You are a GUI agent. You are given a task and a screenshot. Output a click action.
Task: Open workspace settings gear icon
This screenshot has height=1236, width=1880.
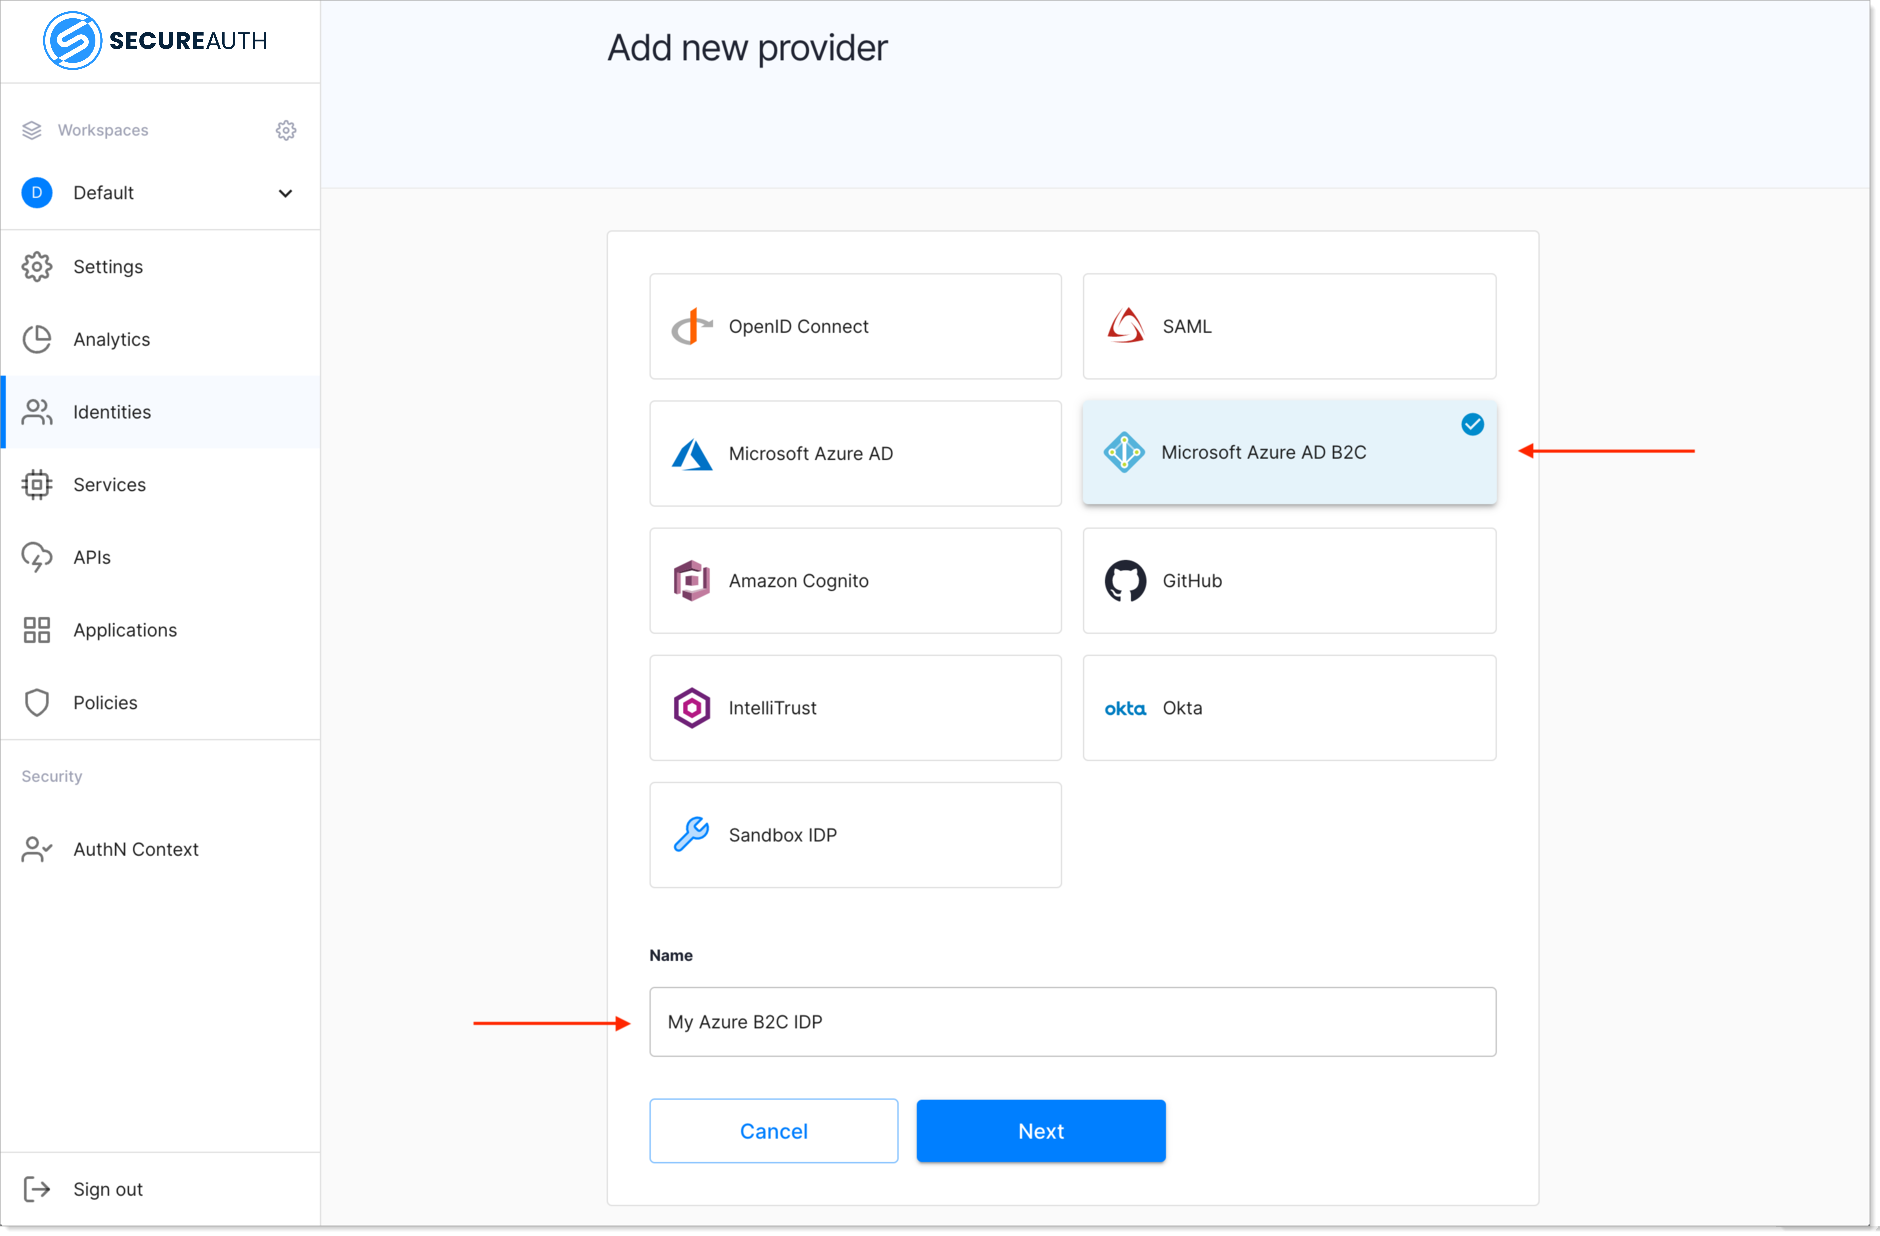coord(286,130)
